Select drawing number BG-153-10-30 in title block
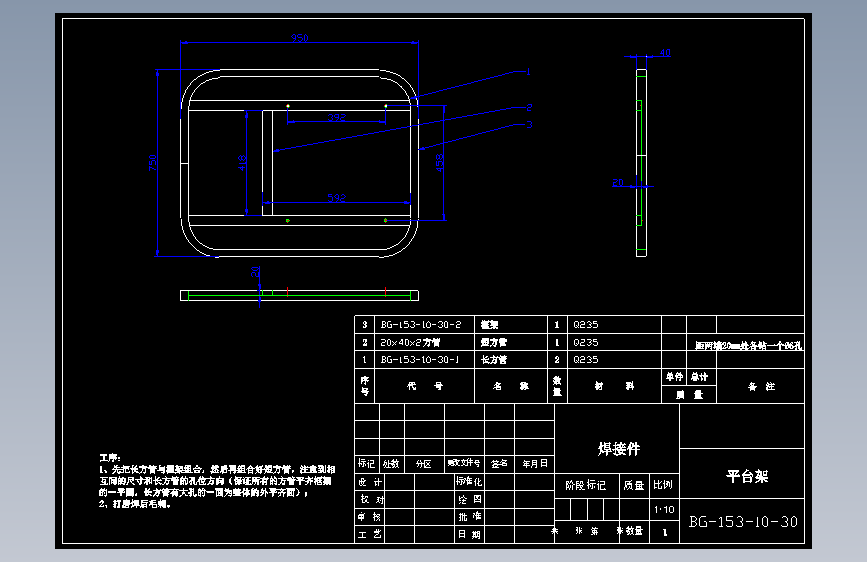Screen dimensions: 867x562 click(x=743, y=522)
